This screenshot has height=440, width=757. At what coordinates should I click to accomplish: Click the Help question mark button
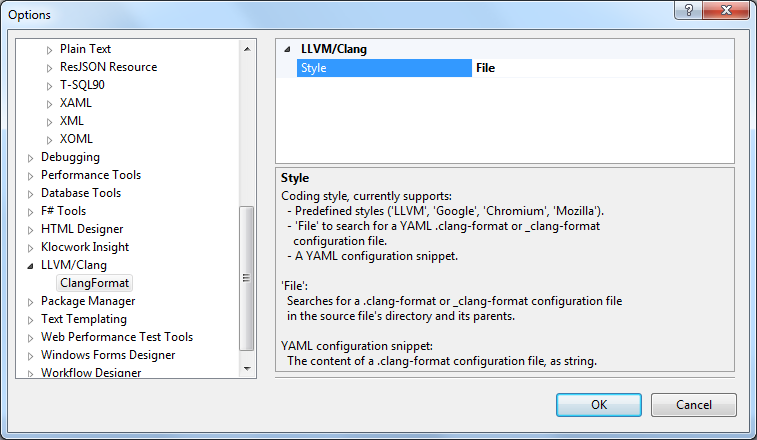click(x=689, y=13)
